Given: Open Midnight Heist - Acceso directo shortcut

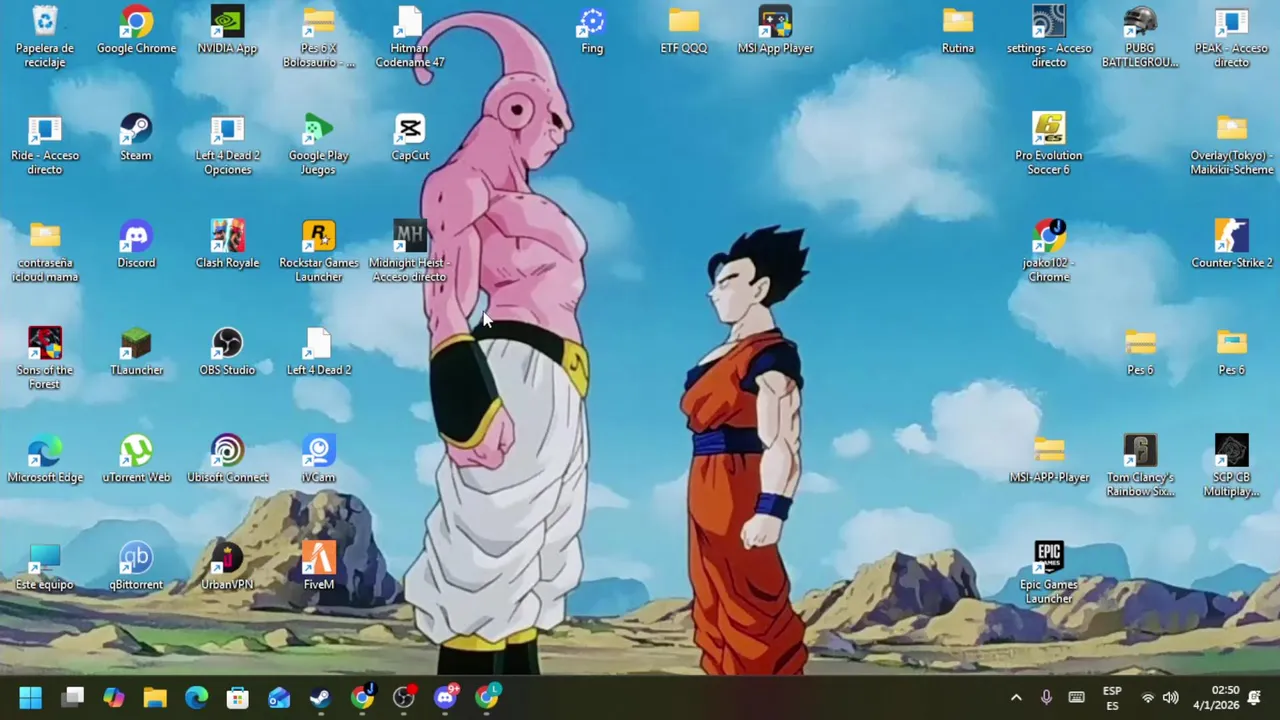Looking at the screenshot, I should pyautogui.click(x=410, y=252).
